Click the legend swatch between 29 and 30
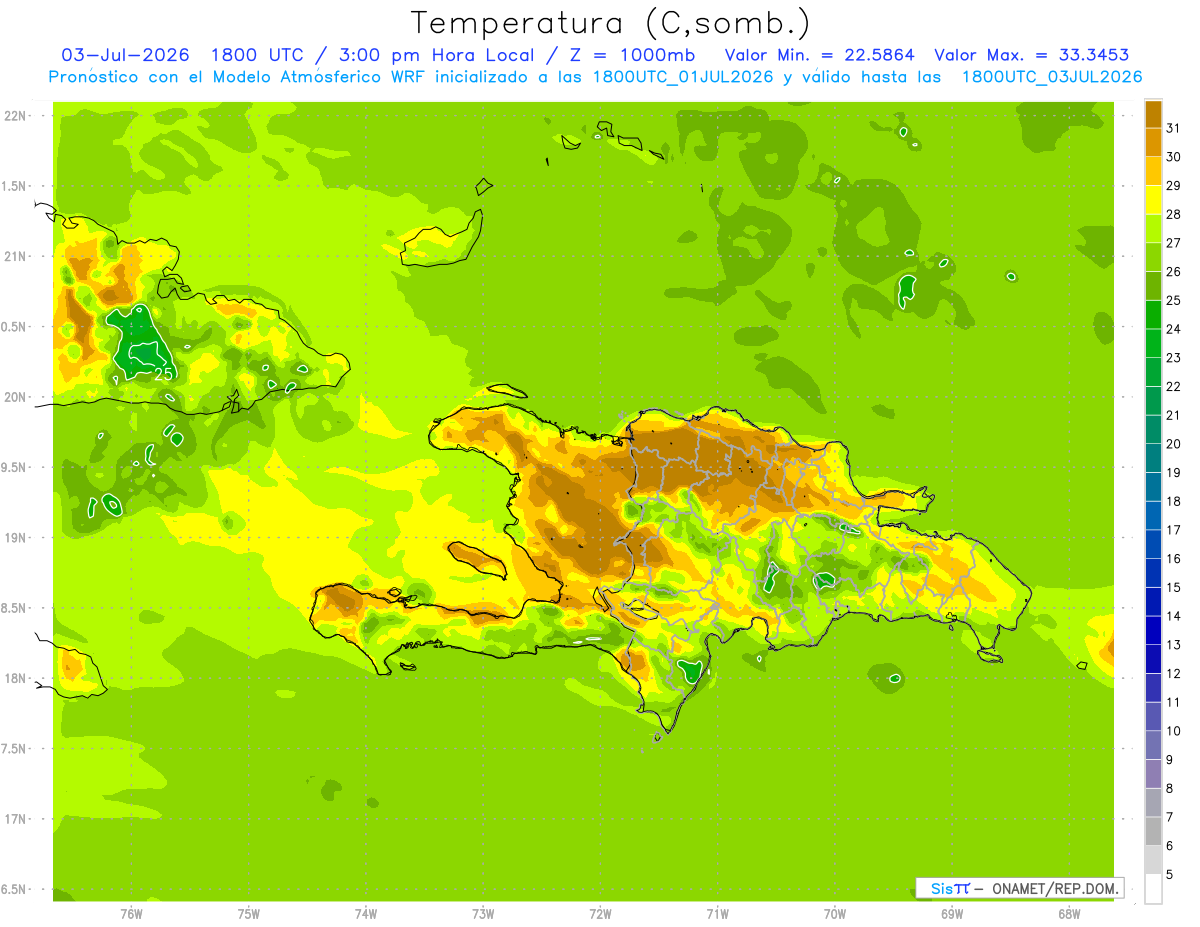 (1153, 171)
